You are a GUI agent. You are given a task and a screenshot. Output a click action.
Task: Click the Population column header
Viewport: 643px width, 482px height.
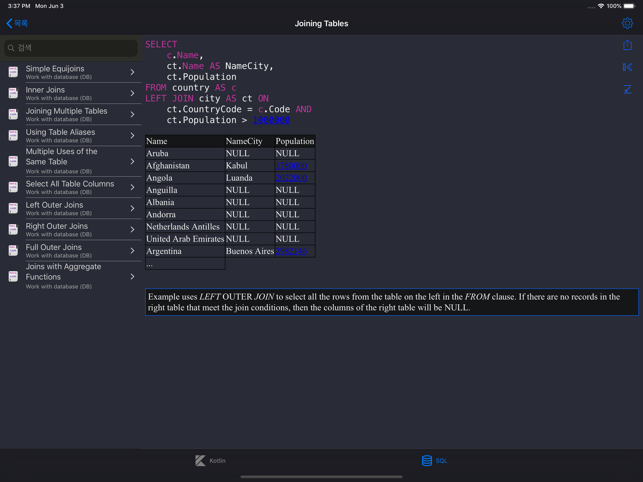[295, 141]
